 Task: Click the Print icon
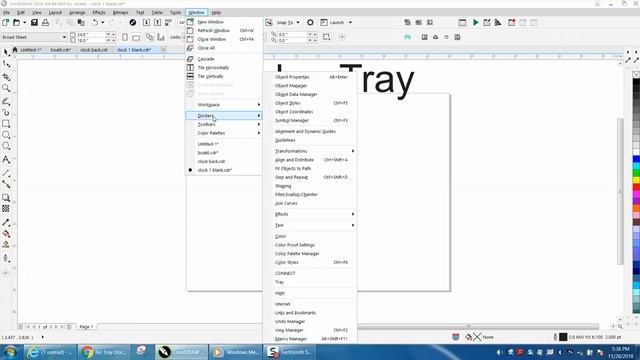coord(45,22)
